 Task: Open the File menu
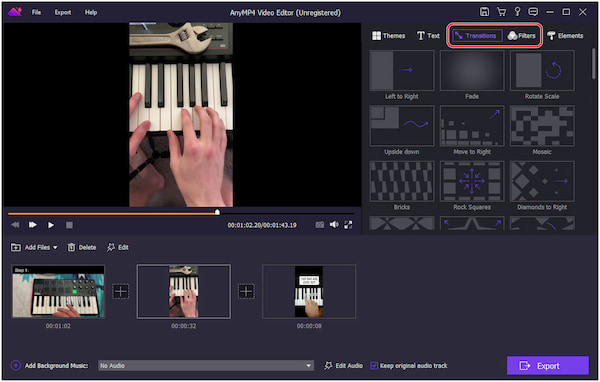(36, 13)
